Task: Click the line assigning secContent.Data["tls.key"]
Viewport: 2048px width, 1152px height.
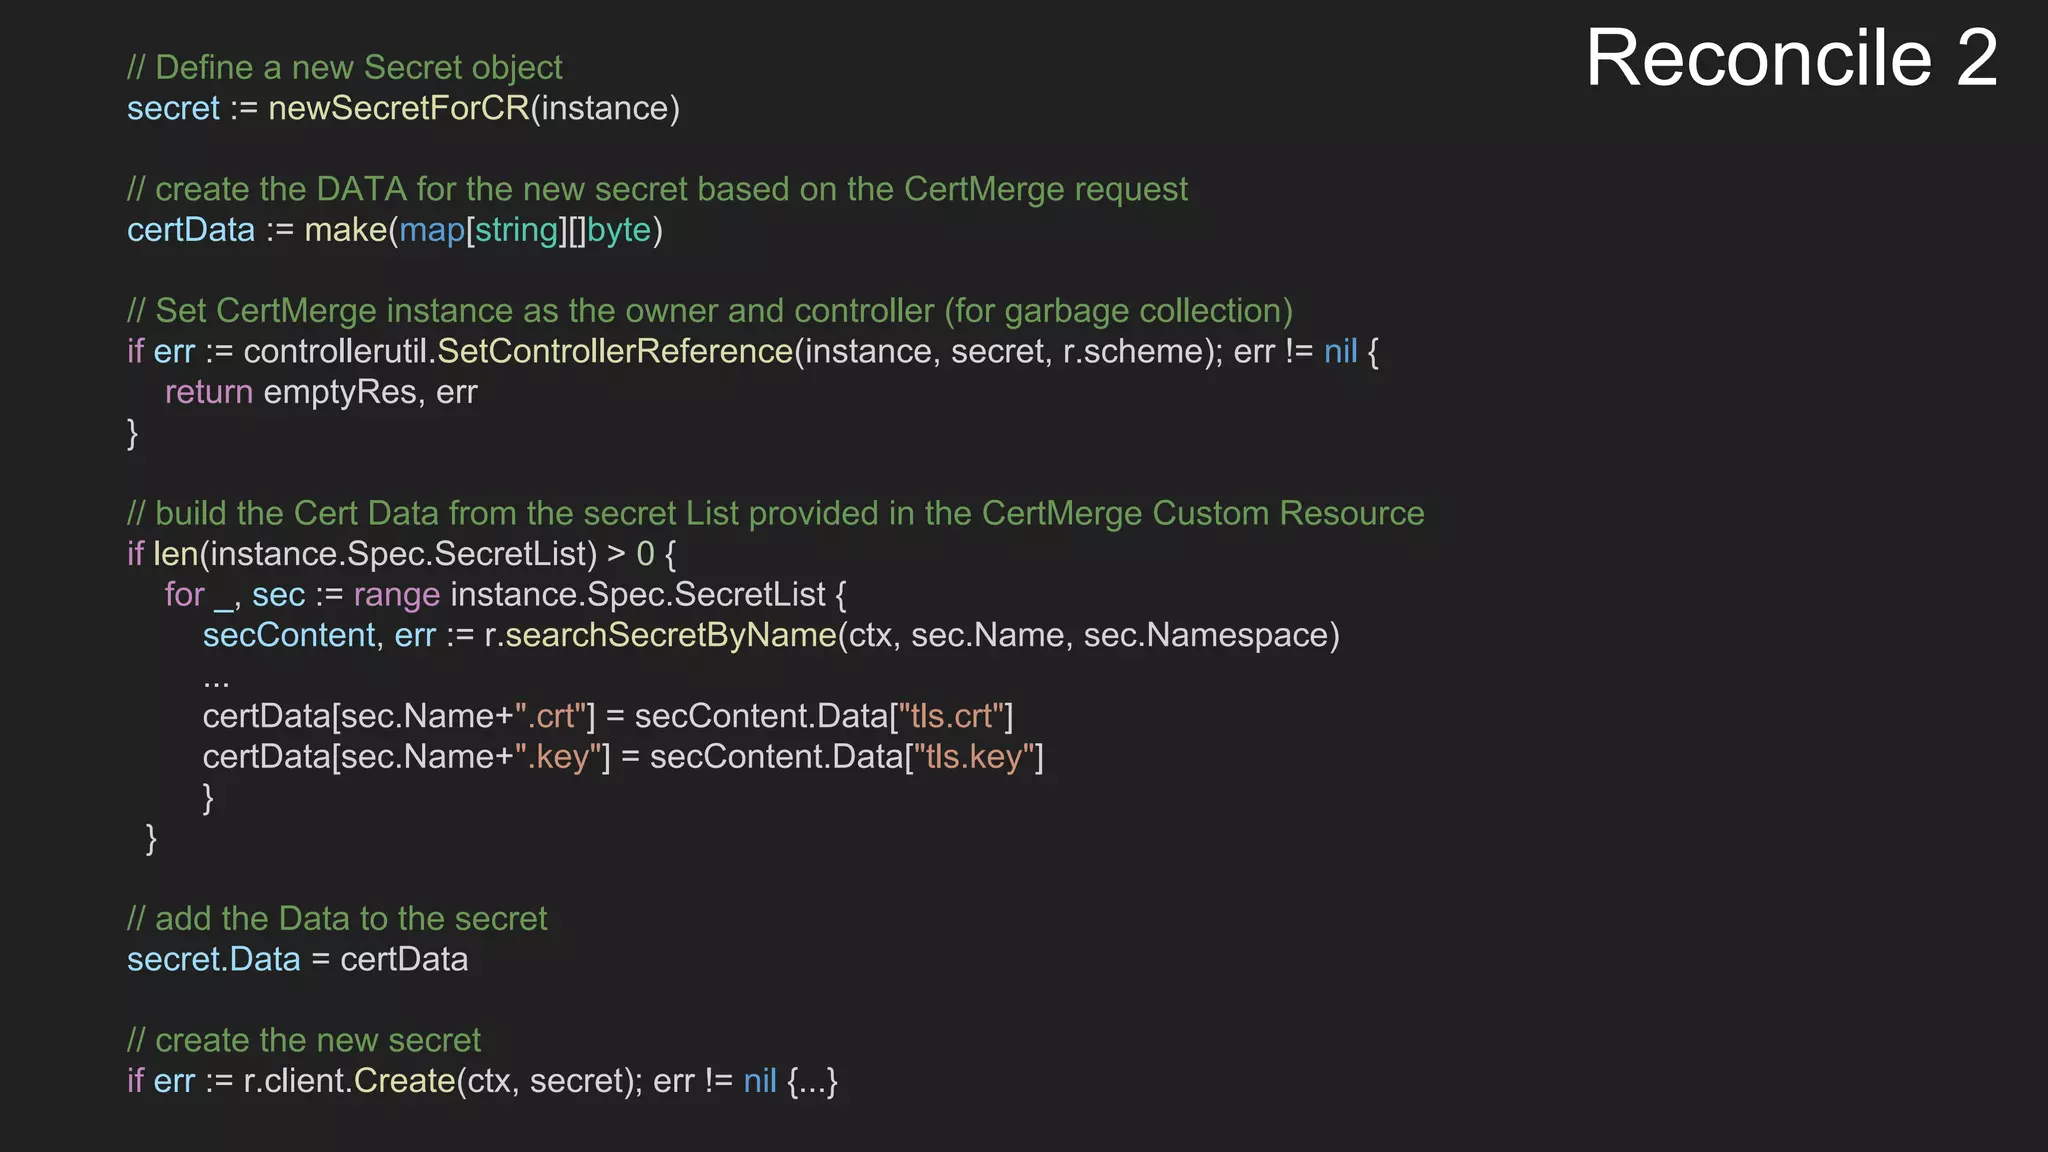Action: coord(623,757)
